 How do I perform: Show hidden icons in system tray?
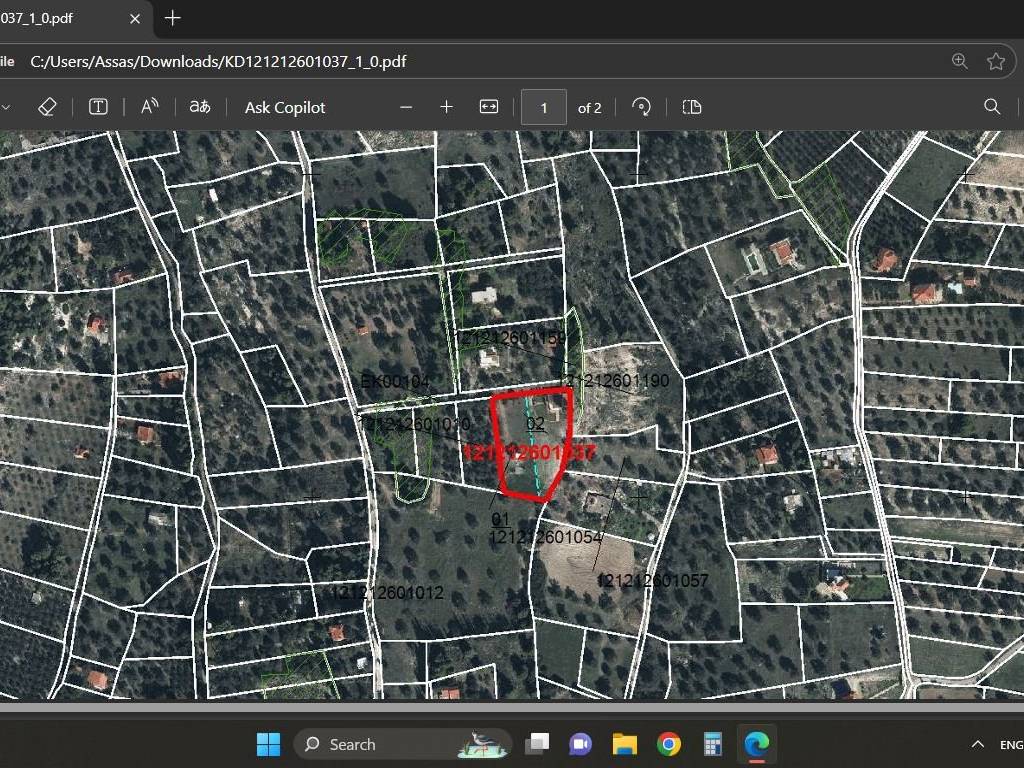pyautogui.click(x=978, y=744)
